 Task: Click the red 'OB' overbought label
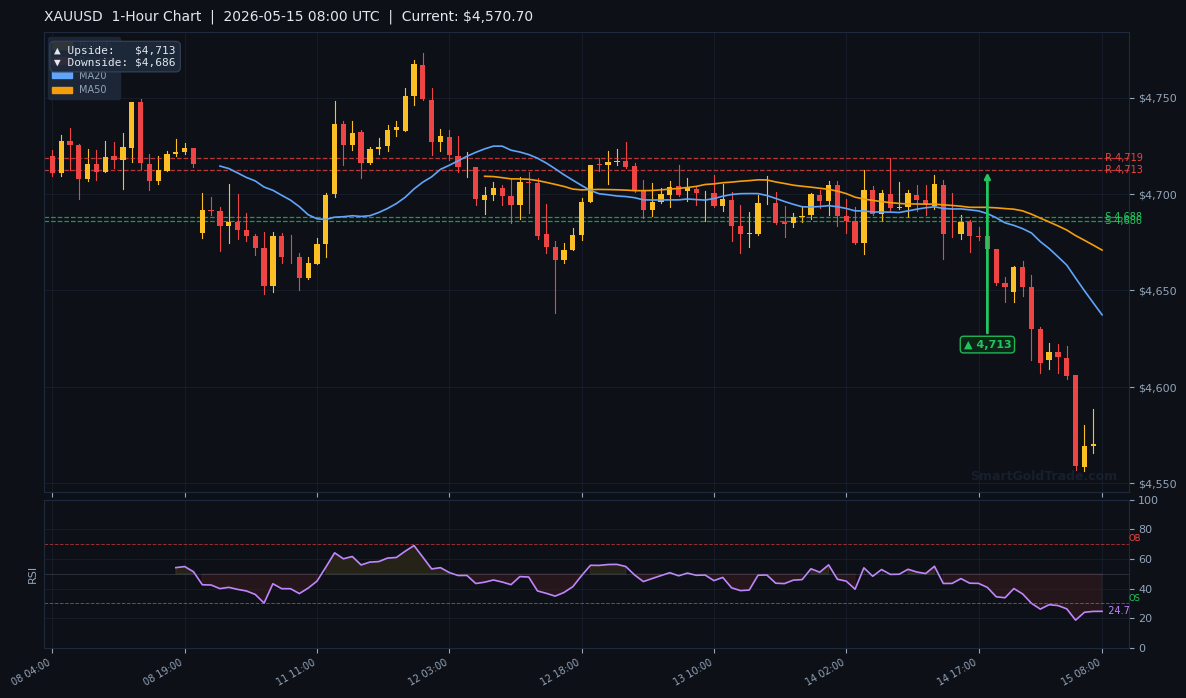click(1134, 538)
